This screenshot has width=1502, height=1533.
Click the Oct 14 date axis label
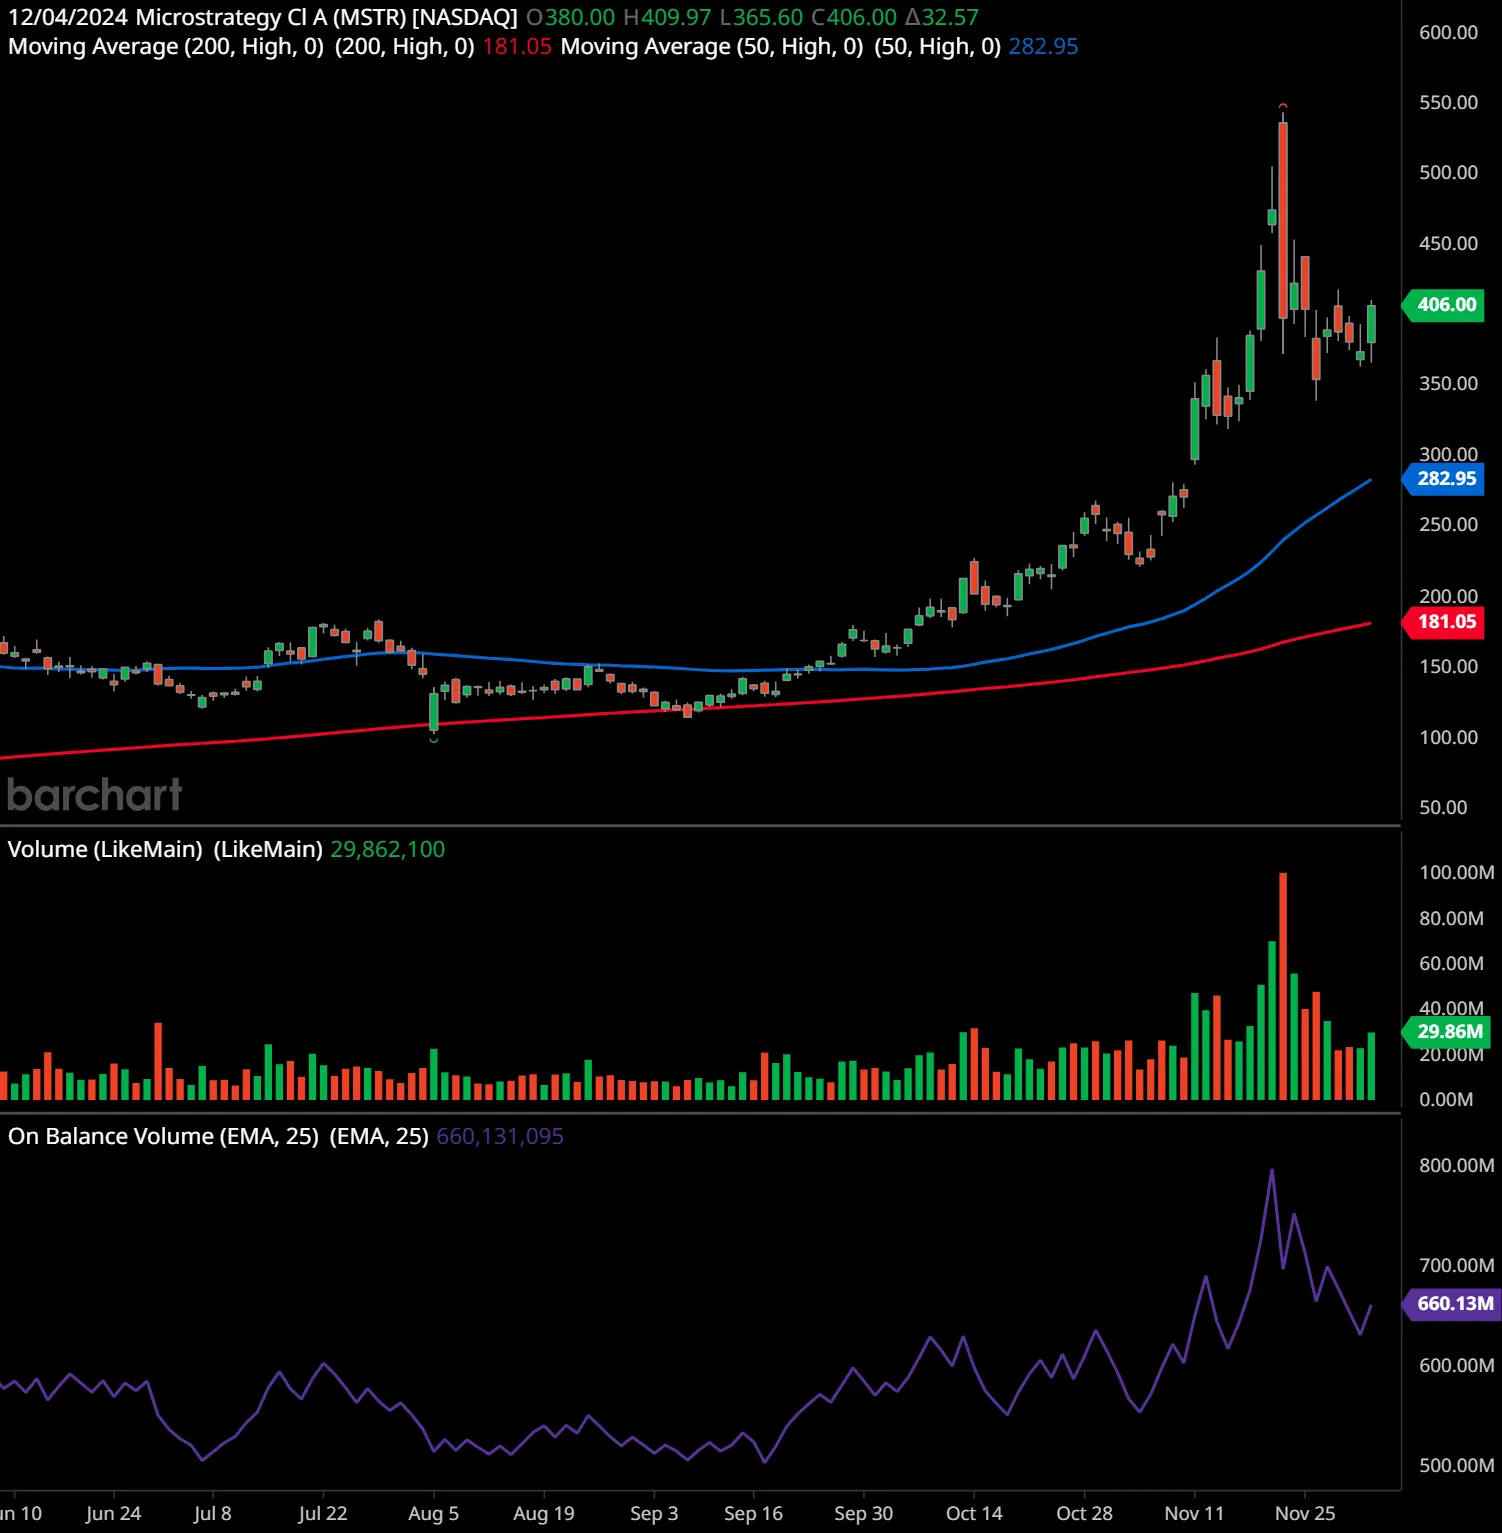coord(974,1513)
